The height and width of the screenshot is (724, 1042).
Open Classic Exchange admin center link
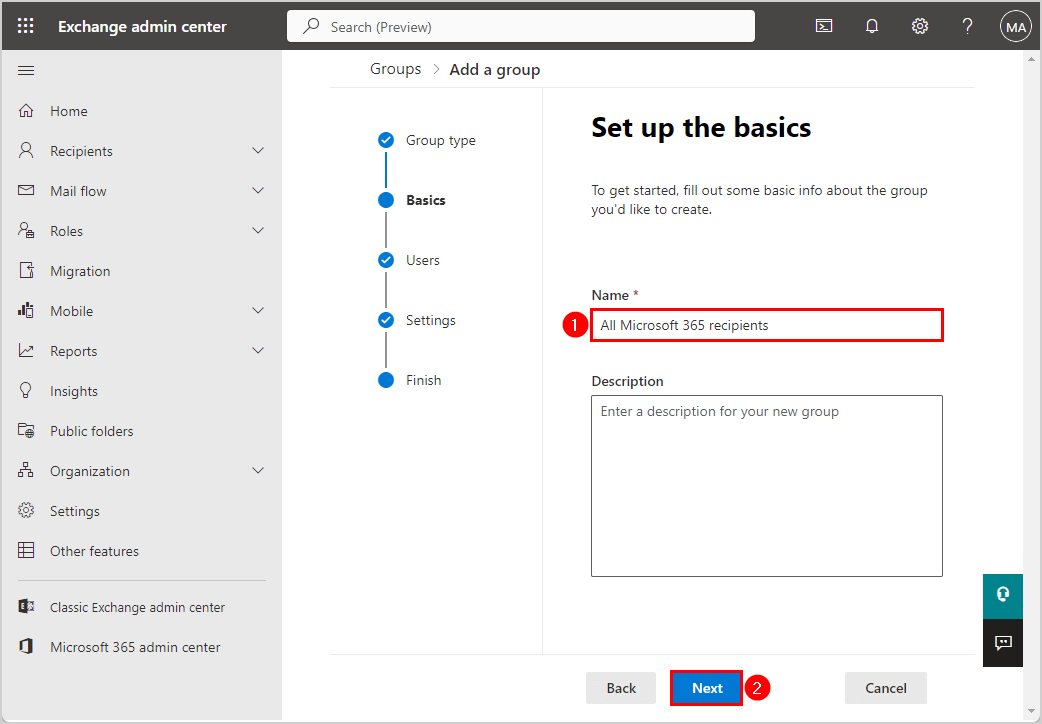pyautogui.click(x=138, y=607)
